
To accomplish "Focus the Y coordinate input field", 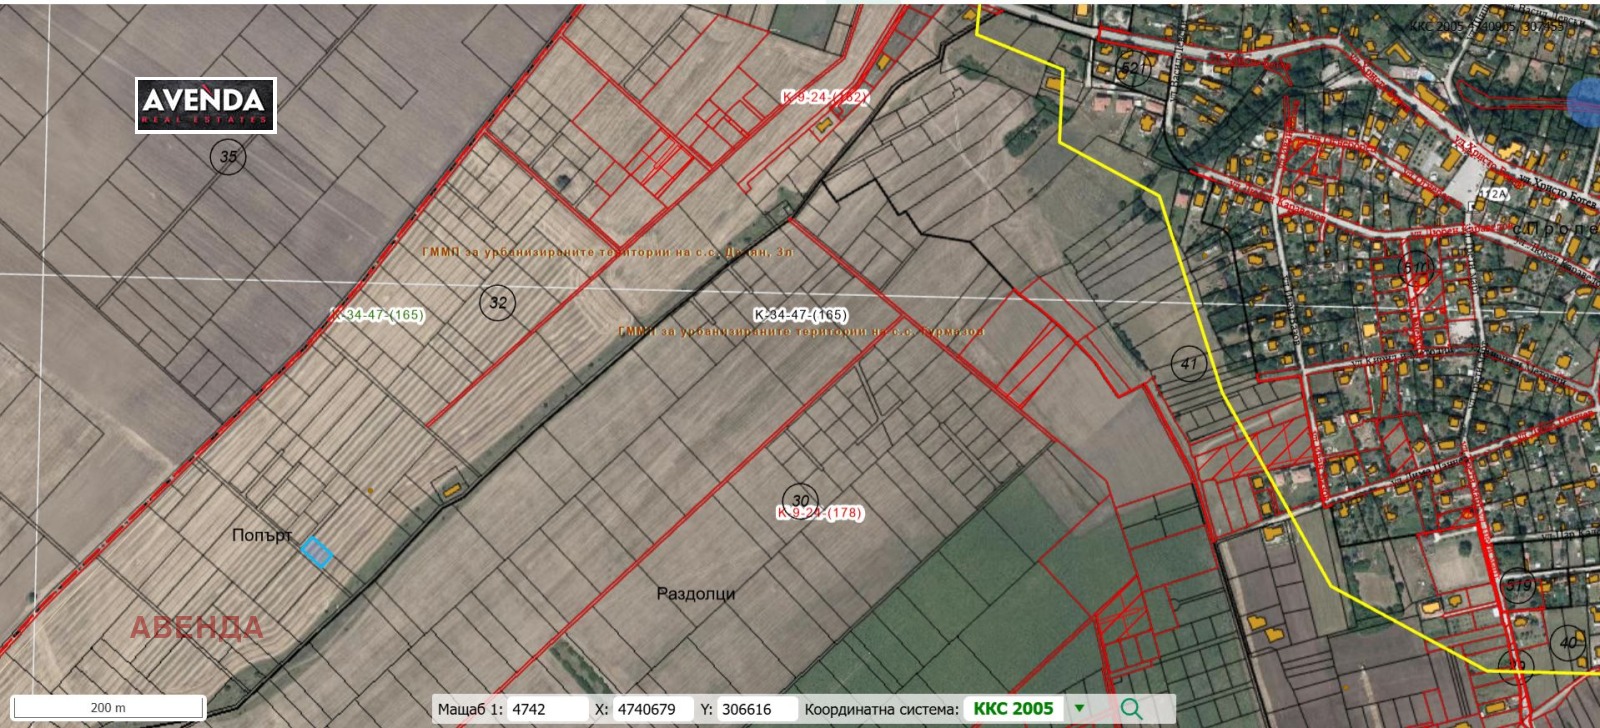I will point(756,709).
